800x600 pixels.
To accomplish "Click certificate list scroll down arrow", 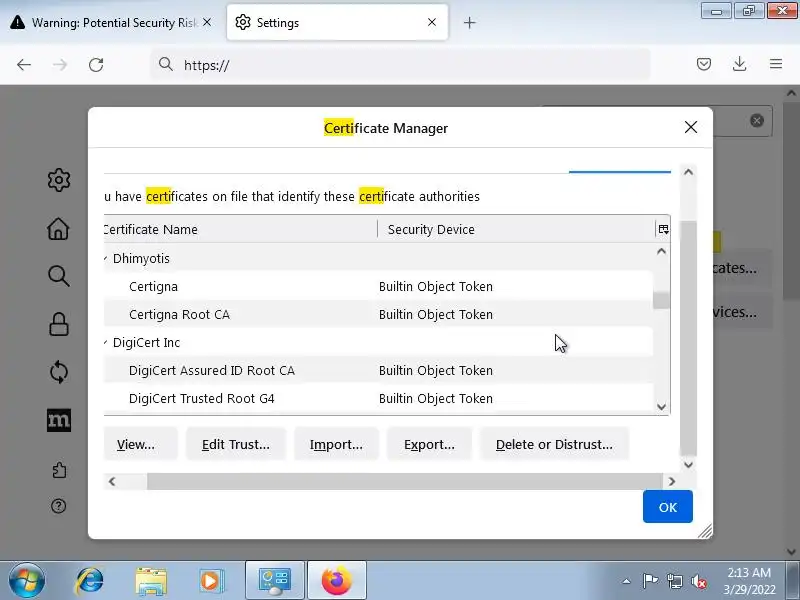I will [661, 407].
